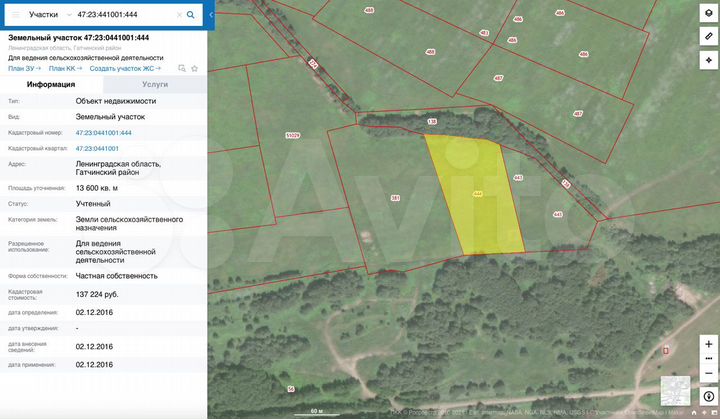Click the basemap preview thumbnail
Image resolution: width=720 pixels, height=419 pixels.
[675, 391]
